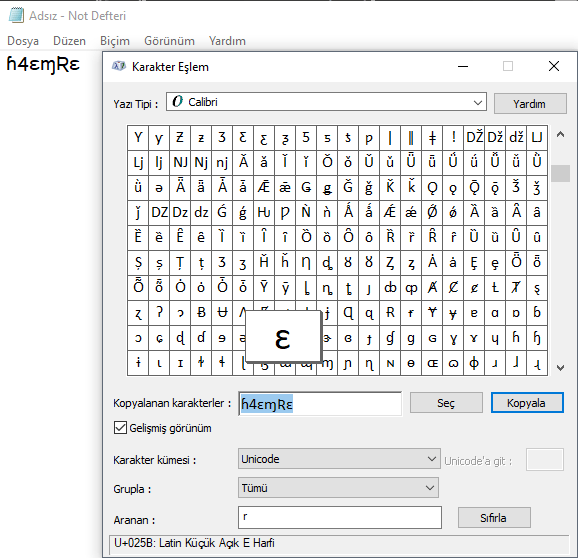The image size is (578, 558).
Task: Close the Karakter Eşlem window
Action: coord(554,66)
